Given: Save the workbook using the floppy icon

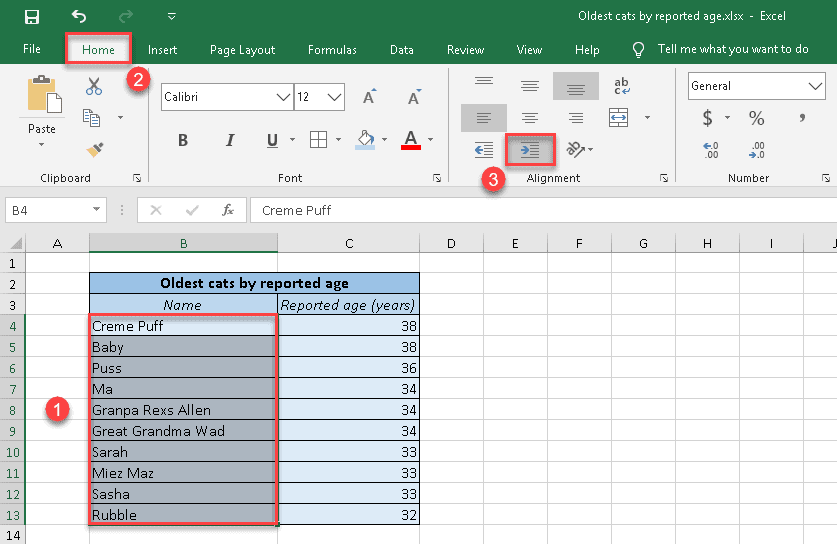Looking at the screenshot, I should (x=32, y=17).
